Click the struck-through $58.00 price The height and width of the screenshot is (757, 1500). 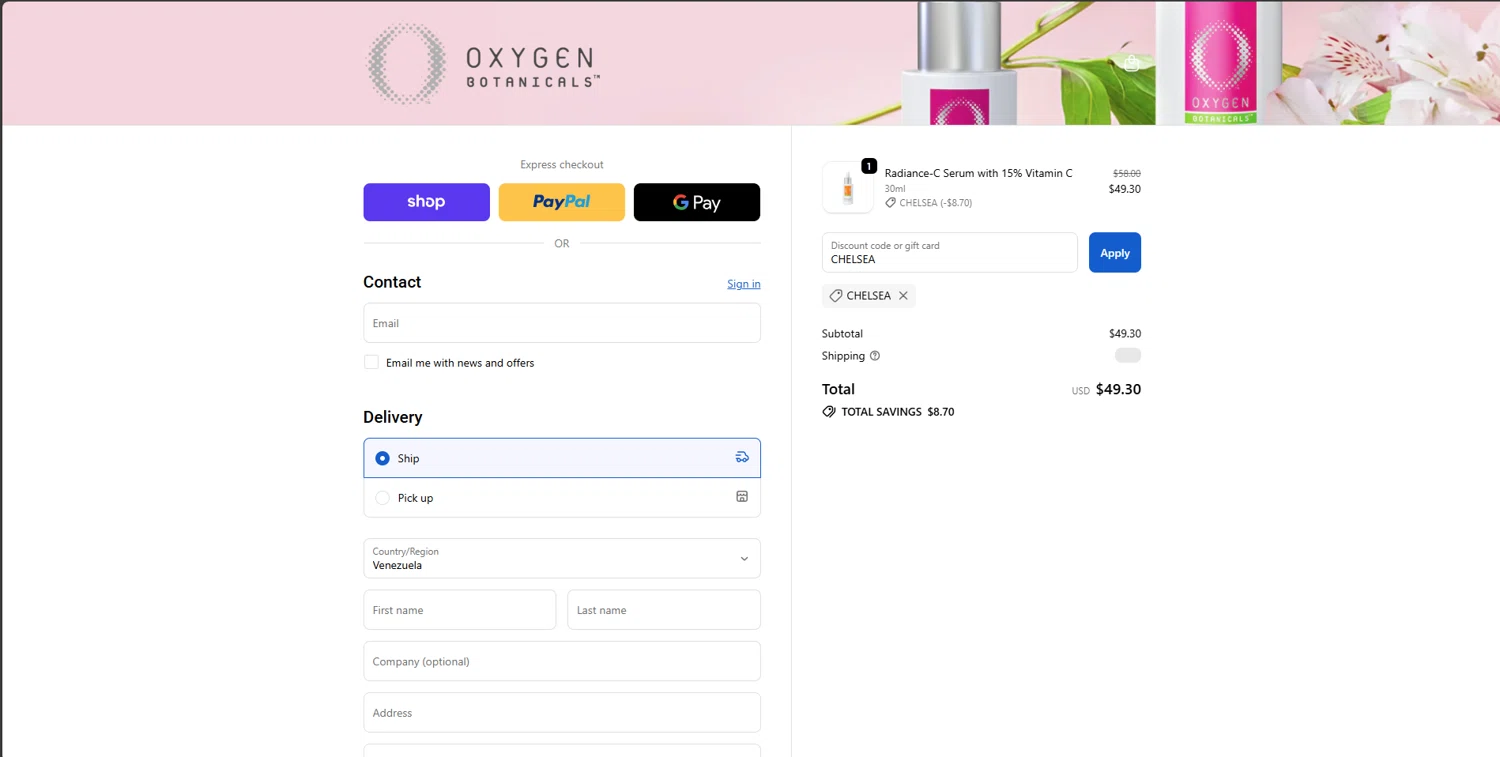coord(1127,174)
